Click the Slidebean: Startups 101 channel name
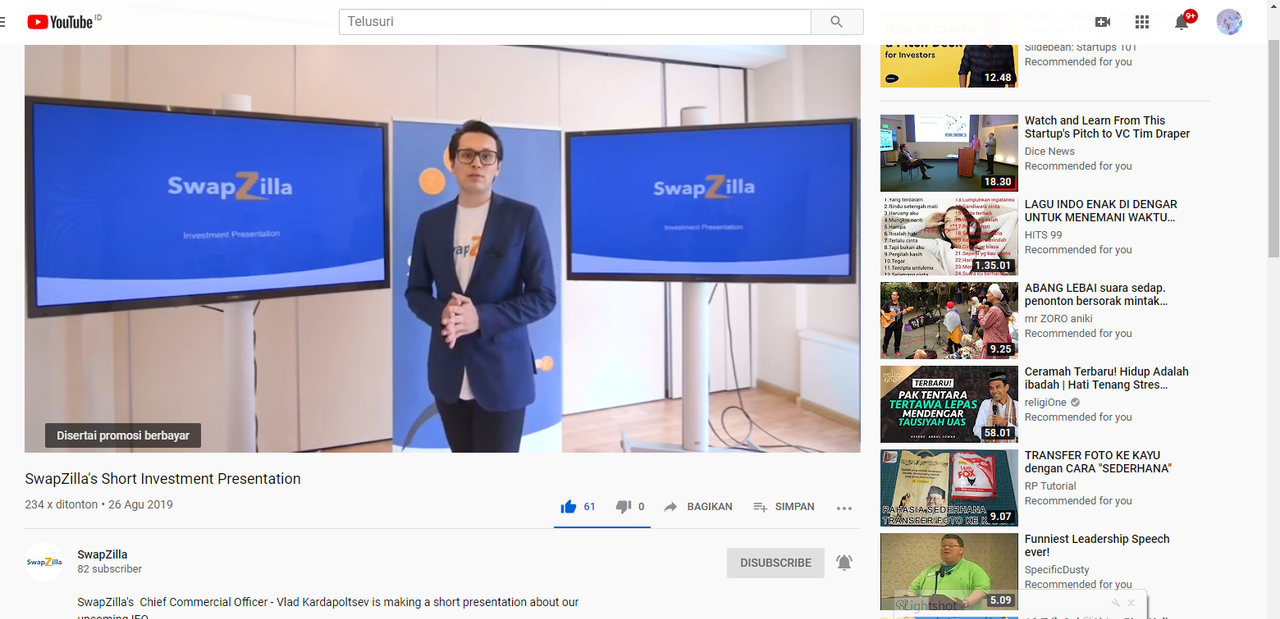1280x619 pixels. 1080,48
